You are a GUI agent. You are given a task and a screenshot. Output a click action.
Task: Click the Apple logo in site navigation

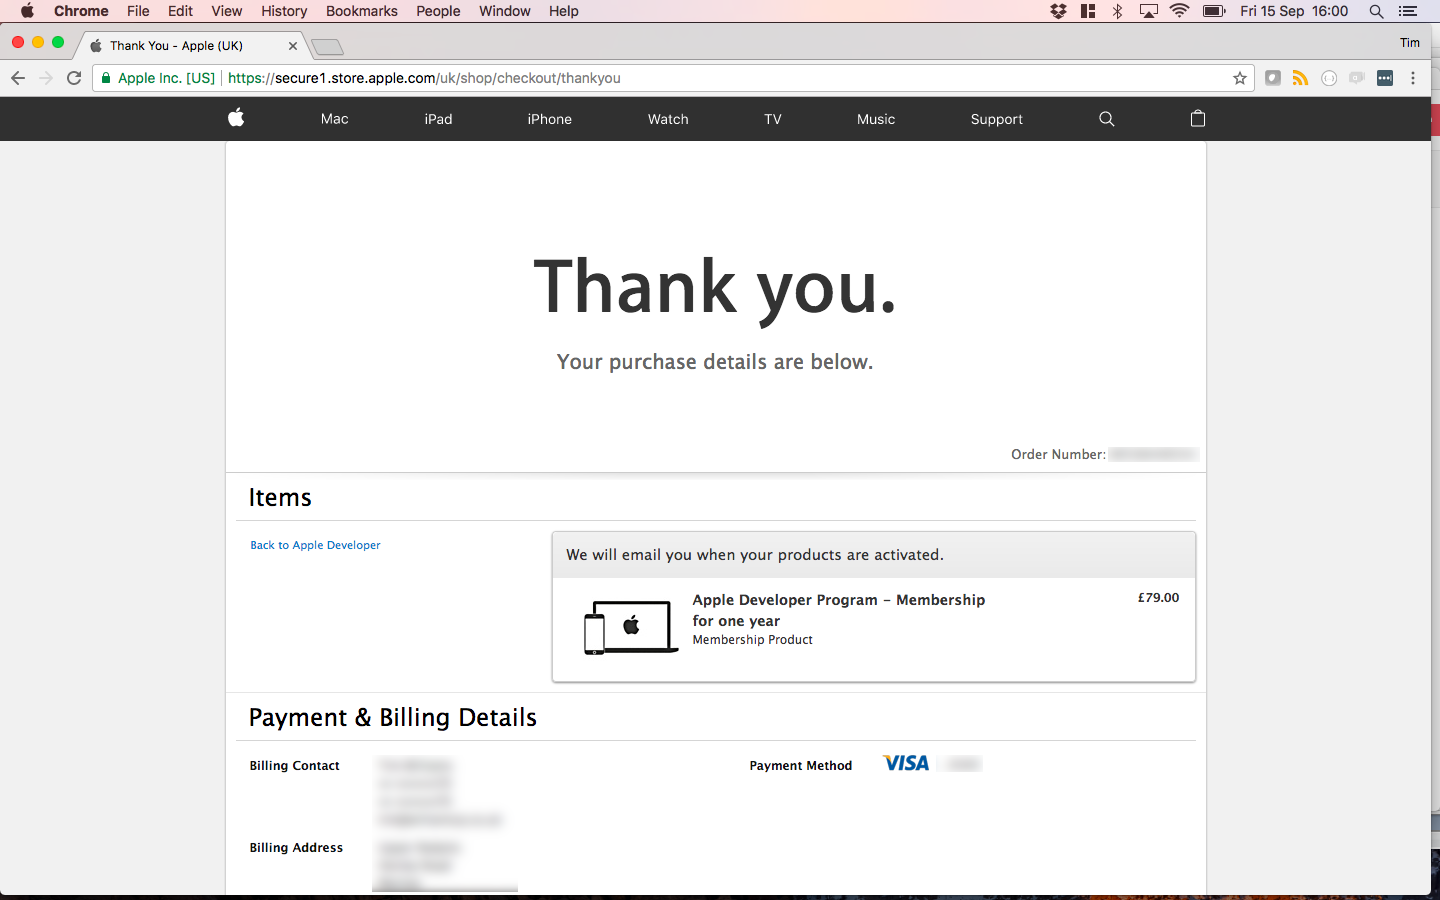[x=236, y=118]
